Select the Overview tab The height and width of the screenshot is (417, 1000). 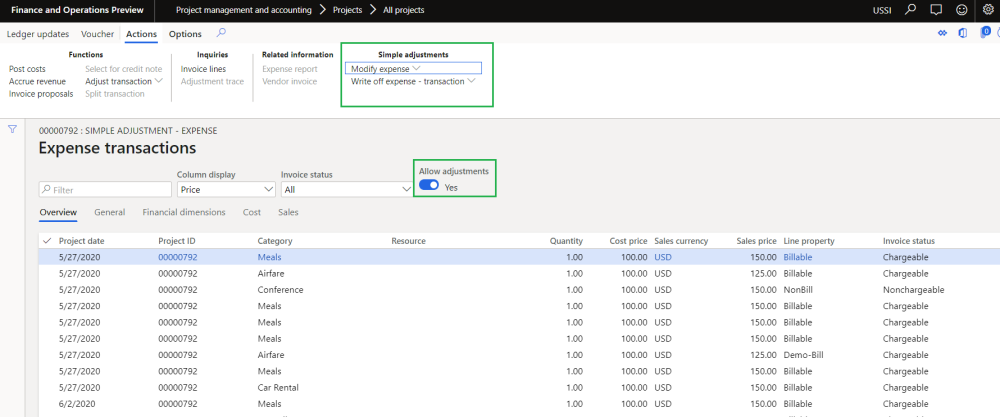[58, 212]
